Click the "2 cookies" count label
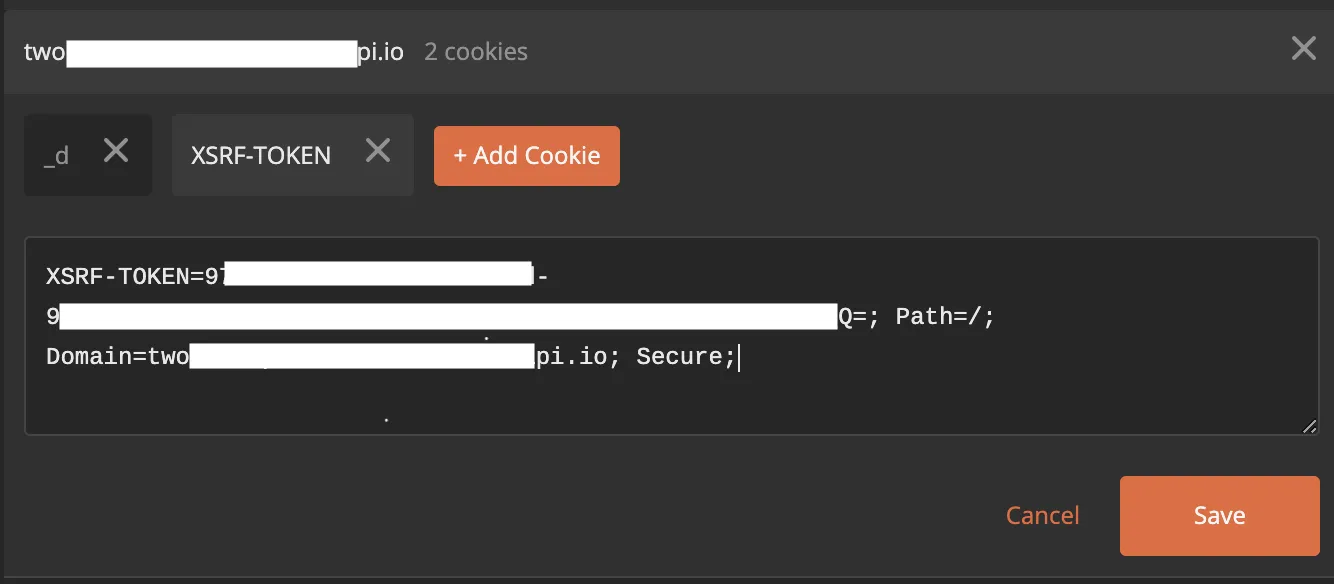This screenshot has width=1334, height=584. [x=476, y=52]
